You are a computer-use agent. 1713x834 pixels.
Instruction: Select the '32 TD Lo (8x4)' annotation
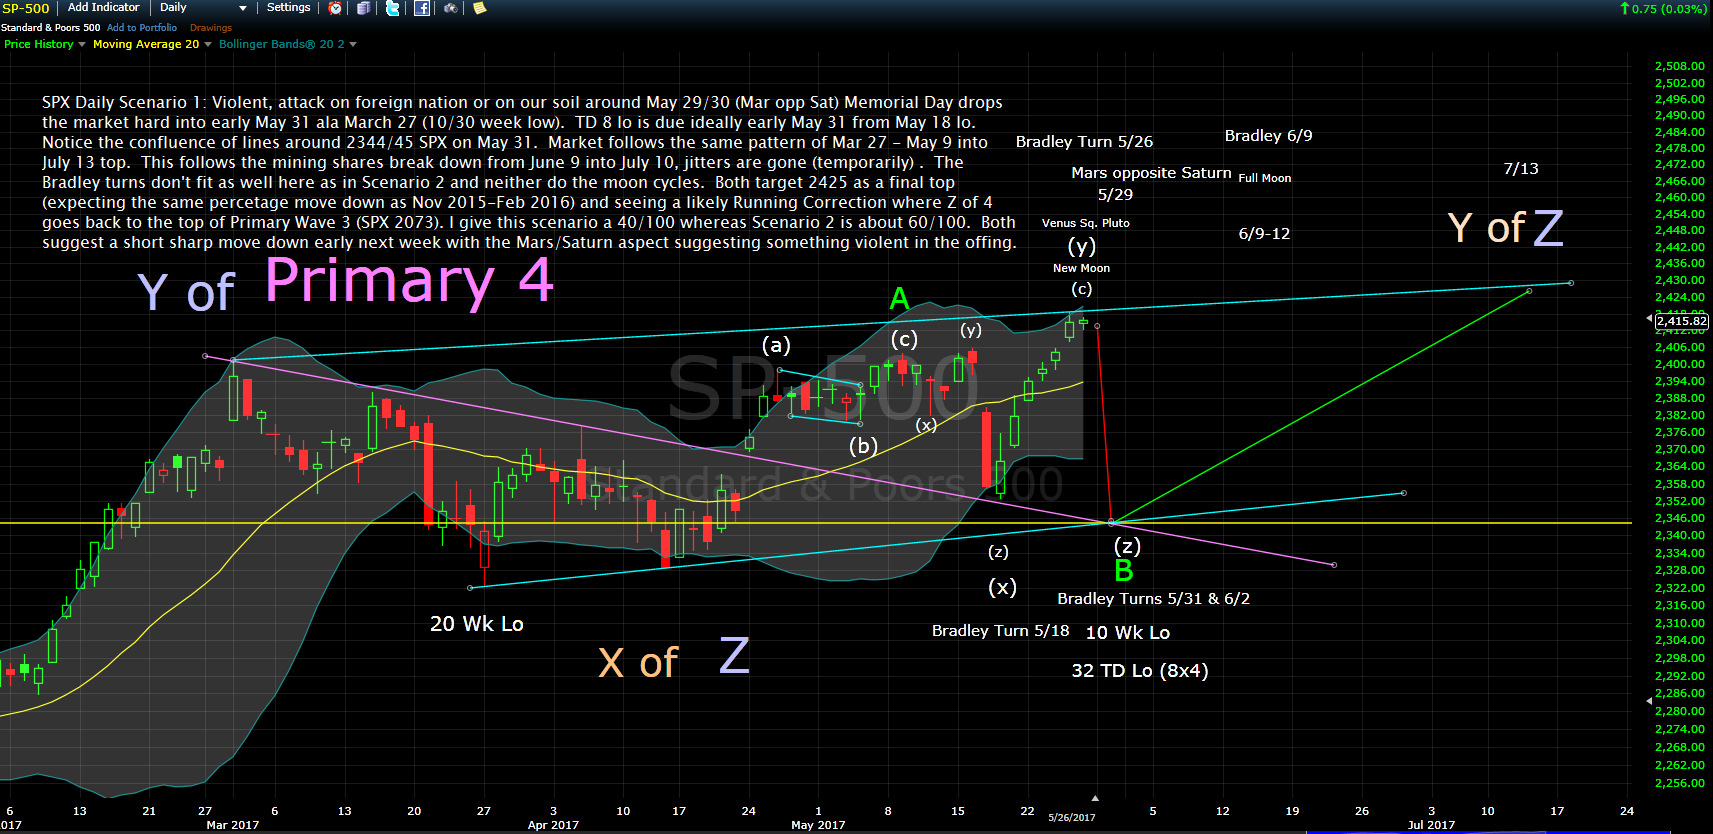click(1140, 671)
